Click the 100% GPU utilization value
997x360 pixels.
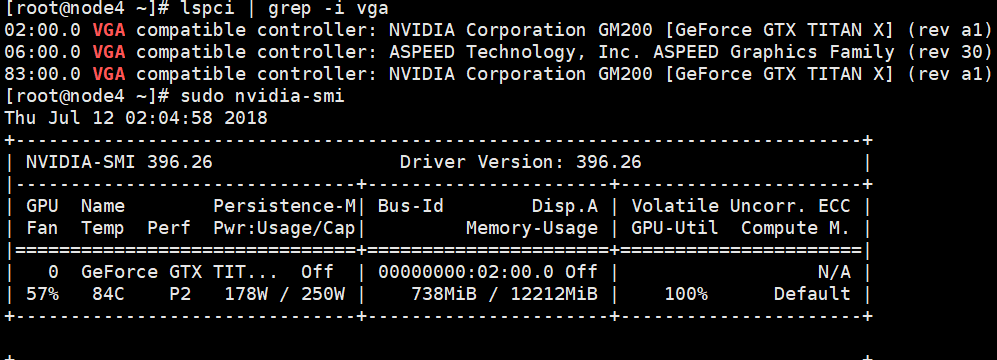click(686, 294)
